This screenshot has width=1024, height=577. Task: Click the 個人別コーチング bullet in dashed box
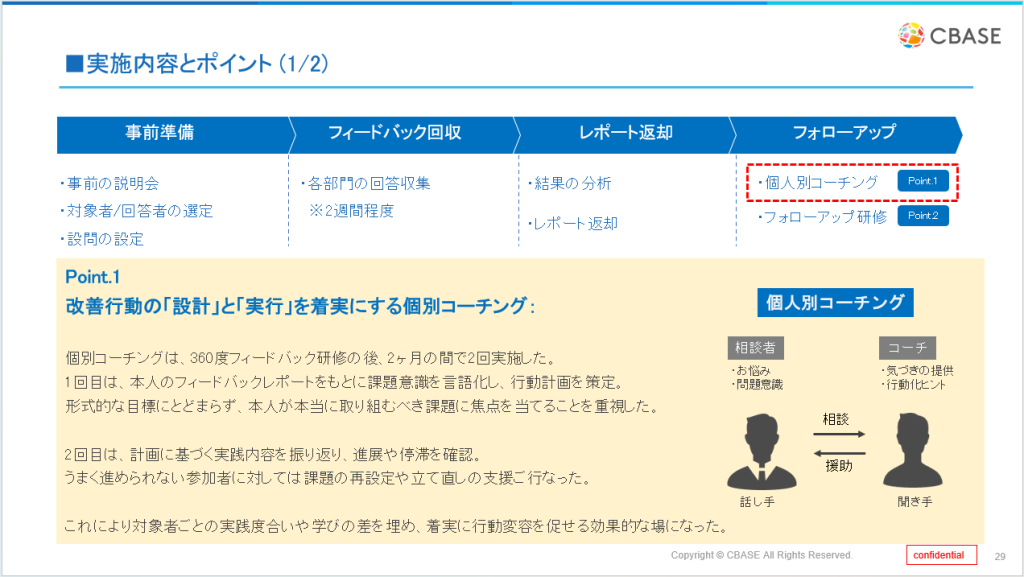(820, 182)
